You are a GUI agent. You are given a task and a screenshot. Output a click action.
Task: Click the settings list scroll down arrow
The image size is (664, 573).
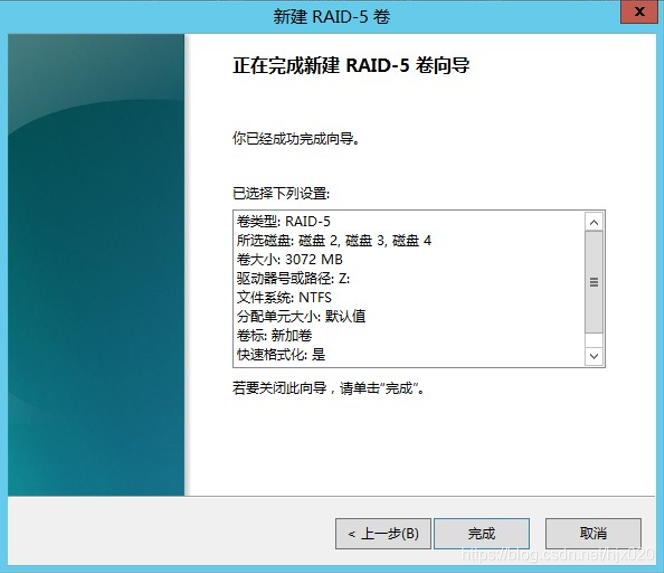point(594,356)
